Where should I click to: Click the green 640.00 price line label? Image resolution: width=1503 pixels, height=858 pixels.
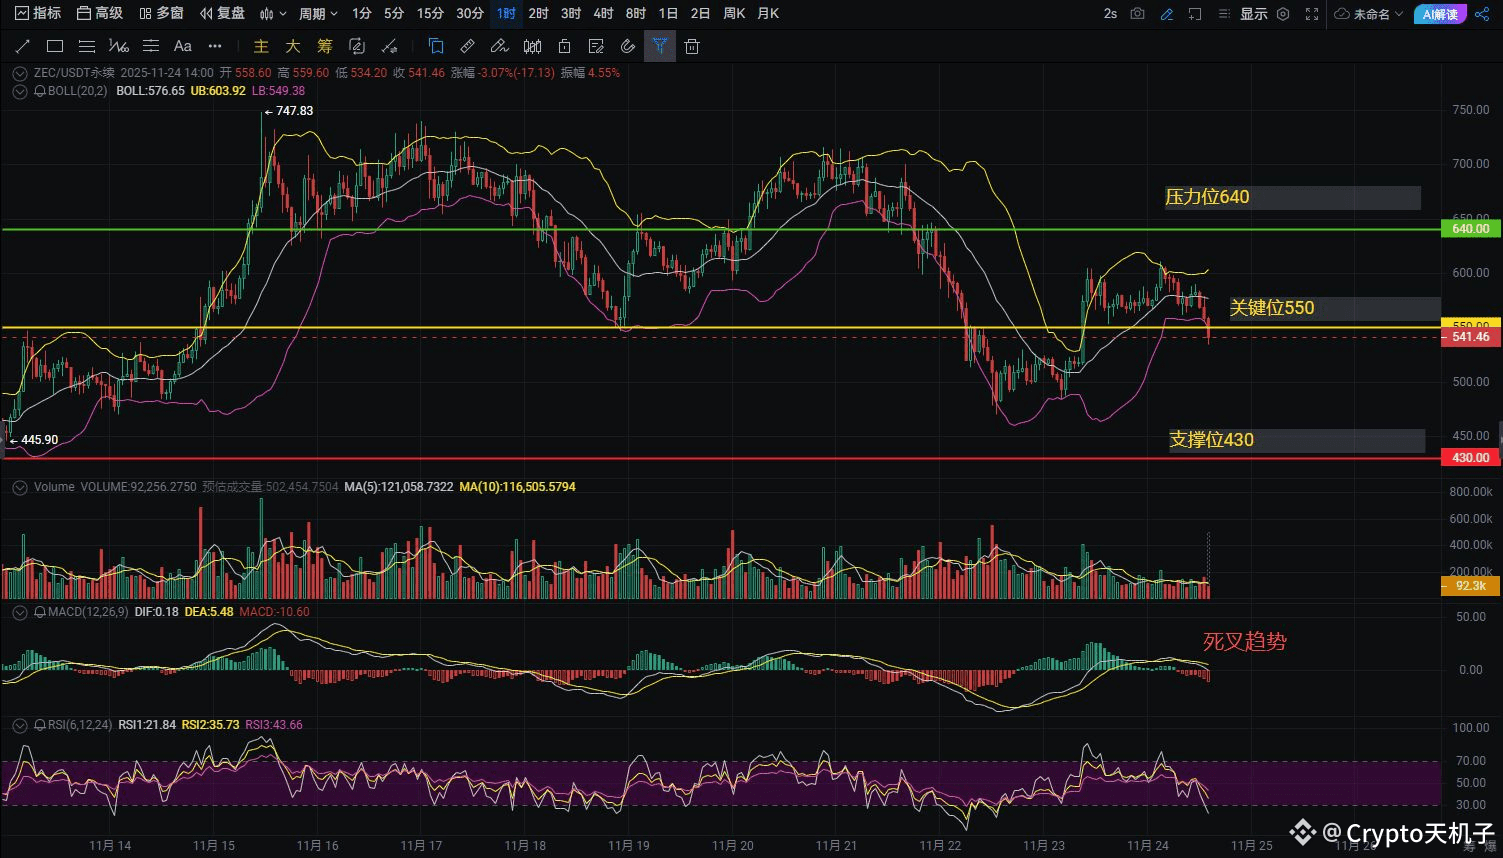(x=1470, y=229)
